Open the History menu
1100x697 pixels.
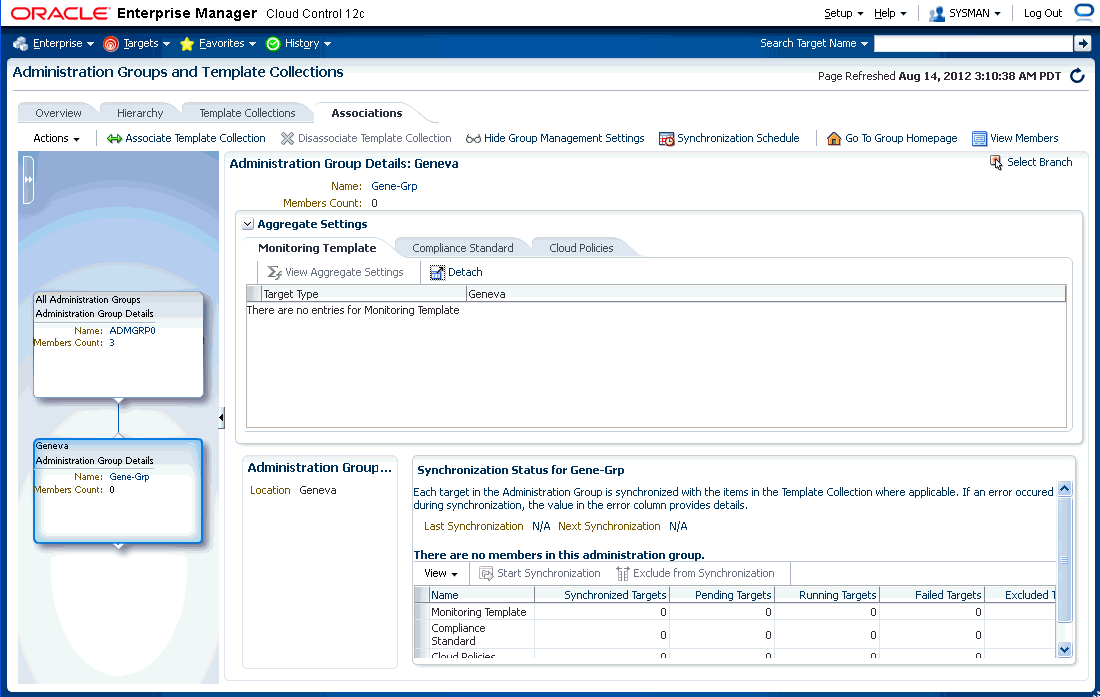coord(307,43)
